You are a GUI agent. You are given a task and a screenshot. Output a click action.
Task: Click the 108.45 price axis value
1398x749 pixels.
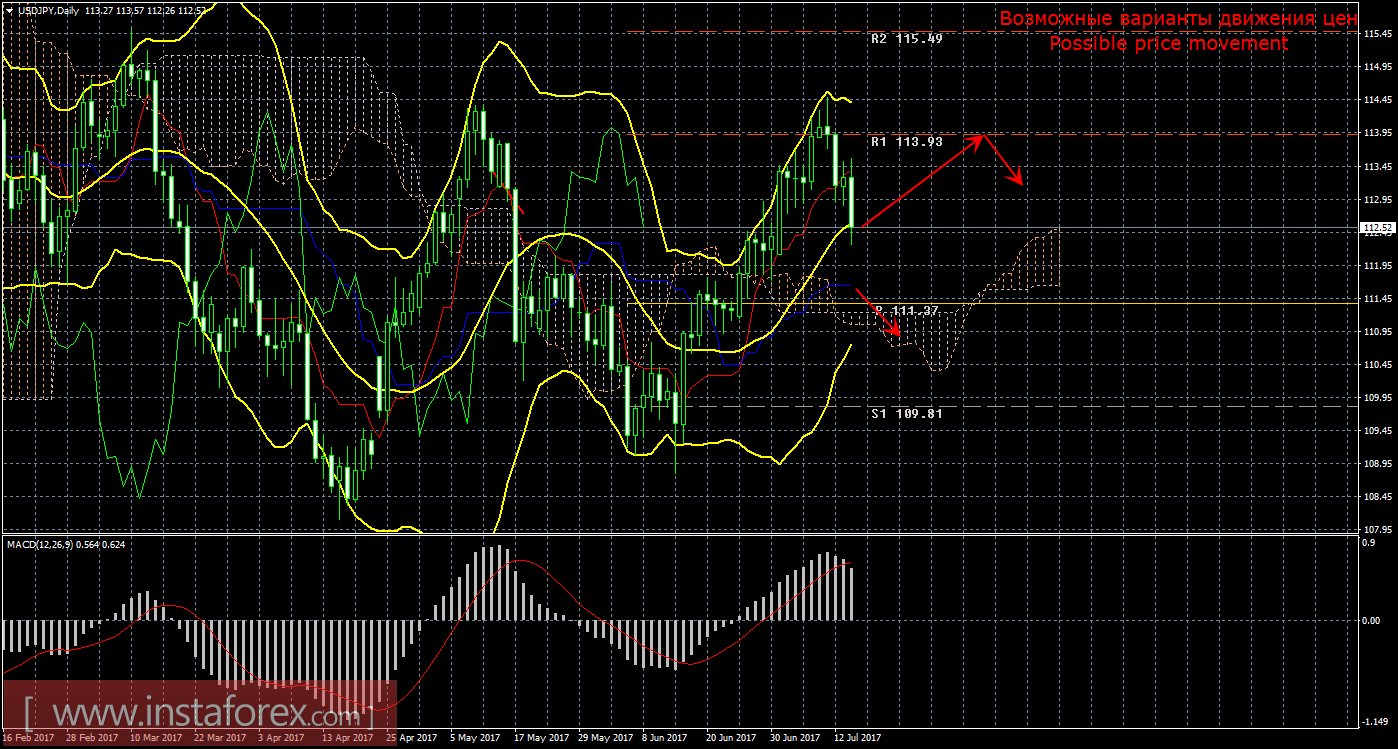pos(1377,496)
